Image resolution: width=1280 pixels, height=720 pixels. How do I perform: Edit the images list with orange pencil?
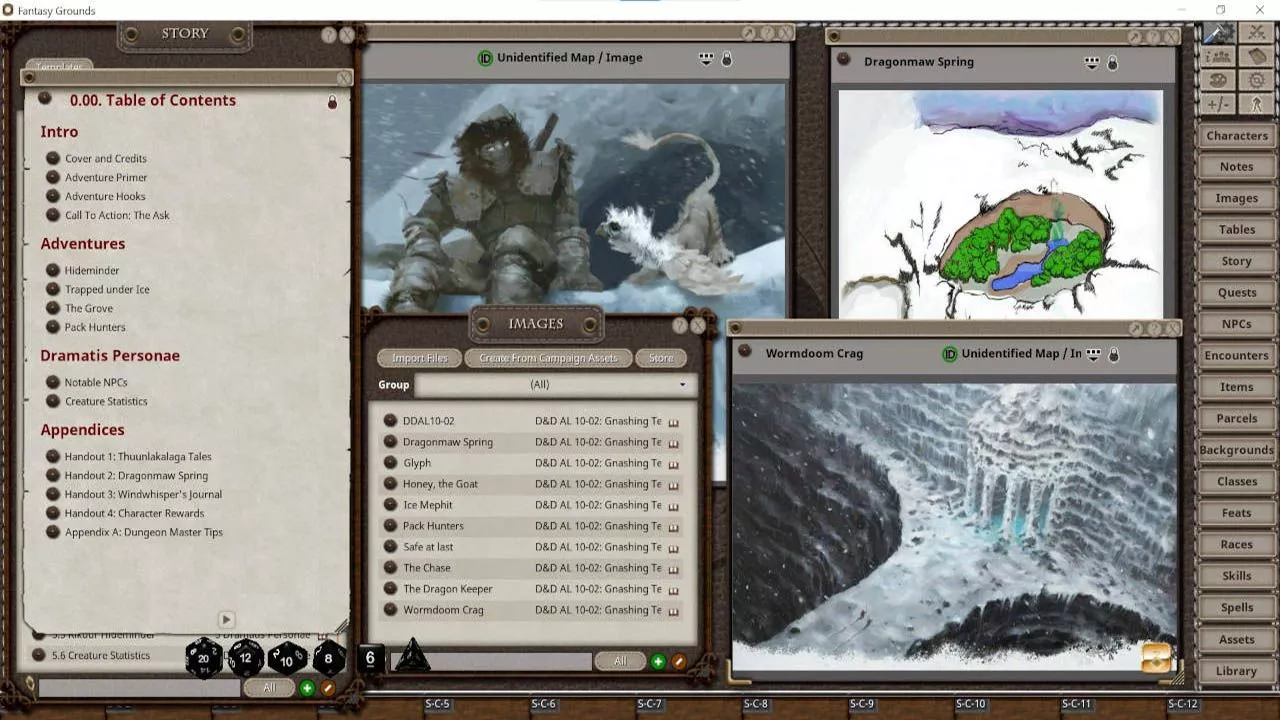click(679, 661)
